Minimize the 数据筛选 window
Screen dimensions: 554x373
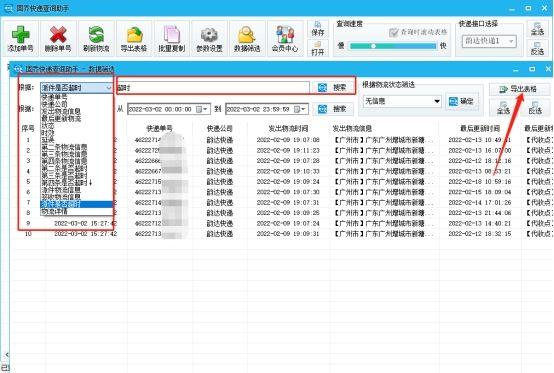pyautogui.click(x=515, y=69)
